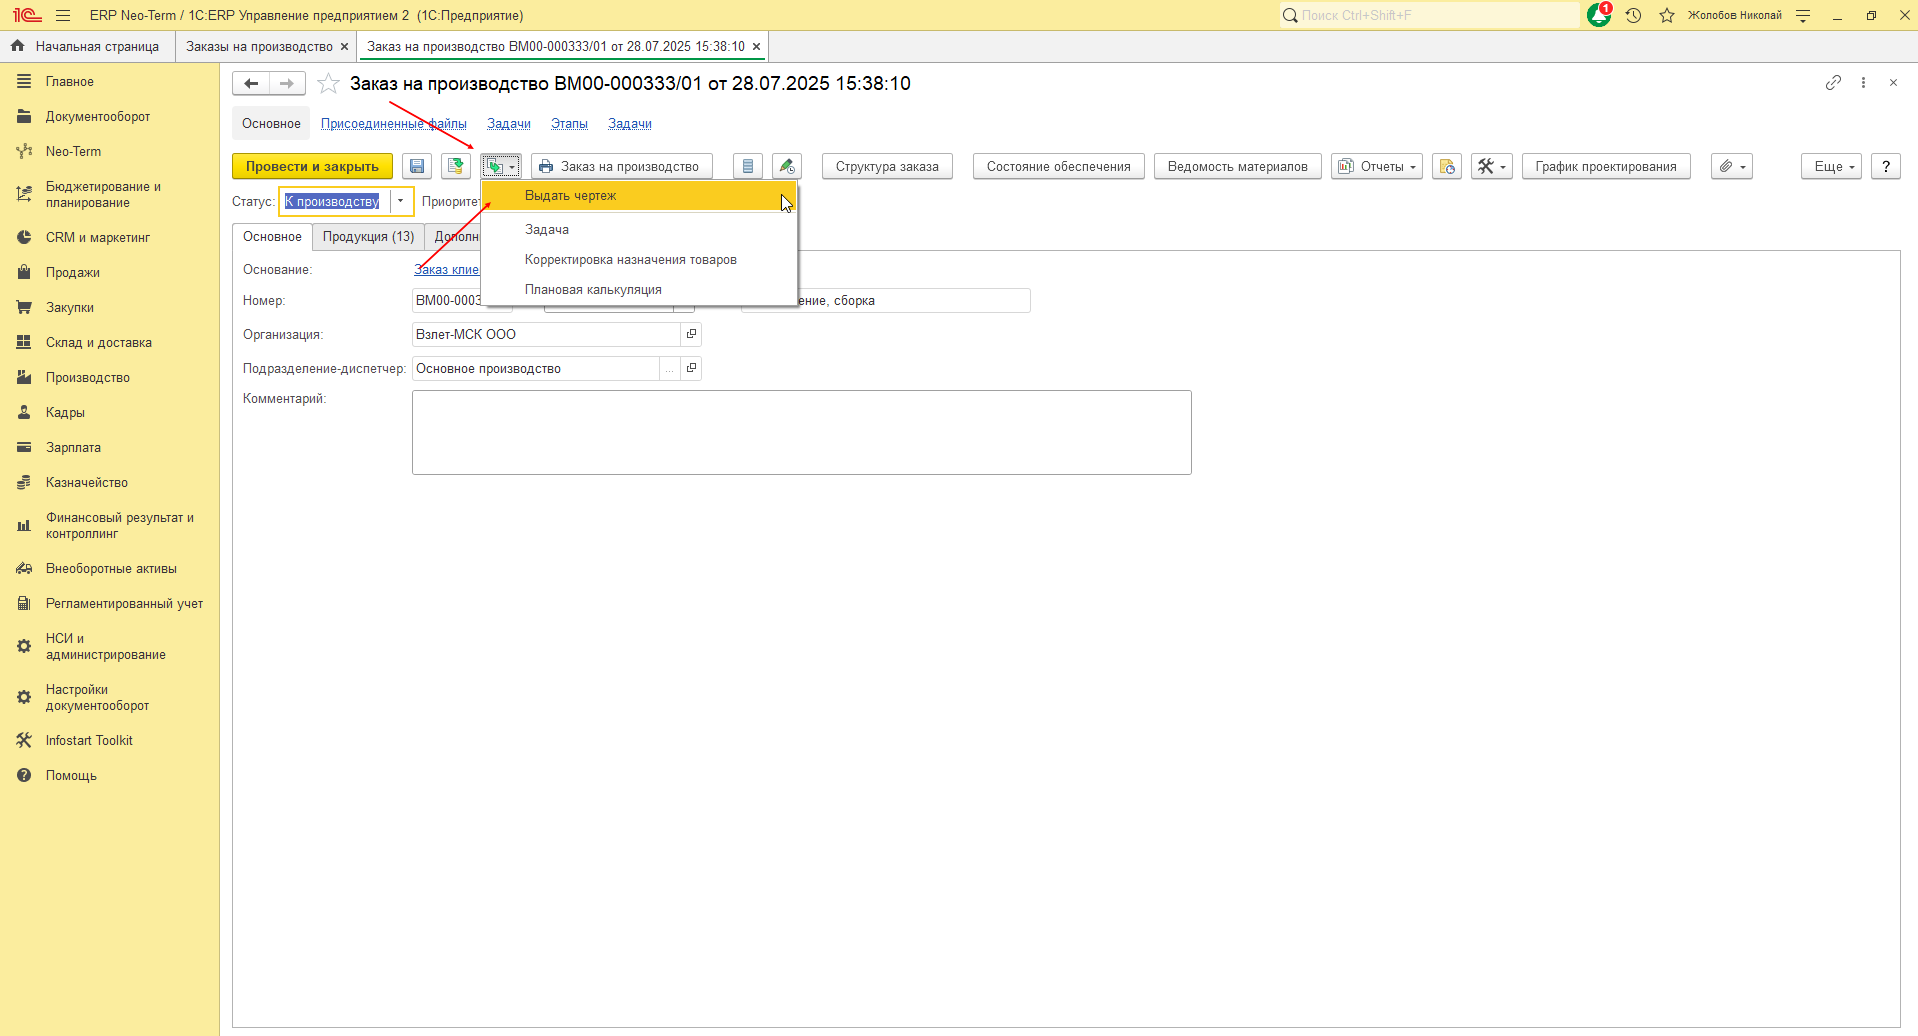Expand the Статус dropdown arrow
The height and width of the screenshot is (1036, 1918).
click(x=400, y=201)
